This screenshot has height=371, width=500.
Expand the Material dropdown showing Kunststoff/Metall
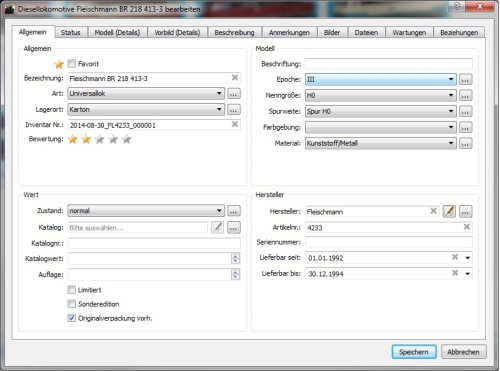[x=381, y=143]
